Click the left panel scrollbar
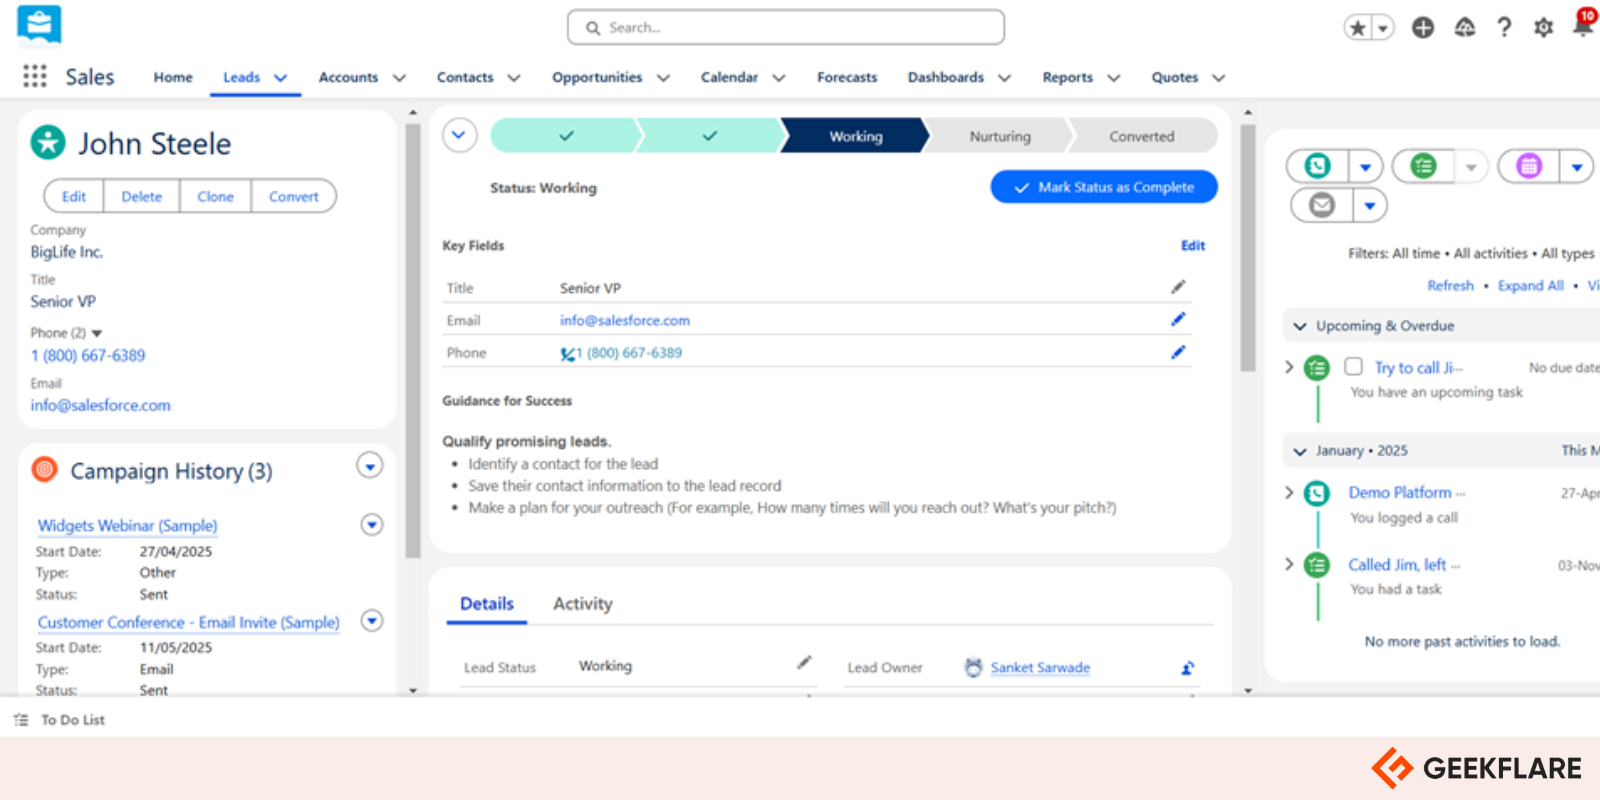Screen dimensions: 1600x800 (413, 341)
